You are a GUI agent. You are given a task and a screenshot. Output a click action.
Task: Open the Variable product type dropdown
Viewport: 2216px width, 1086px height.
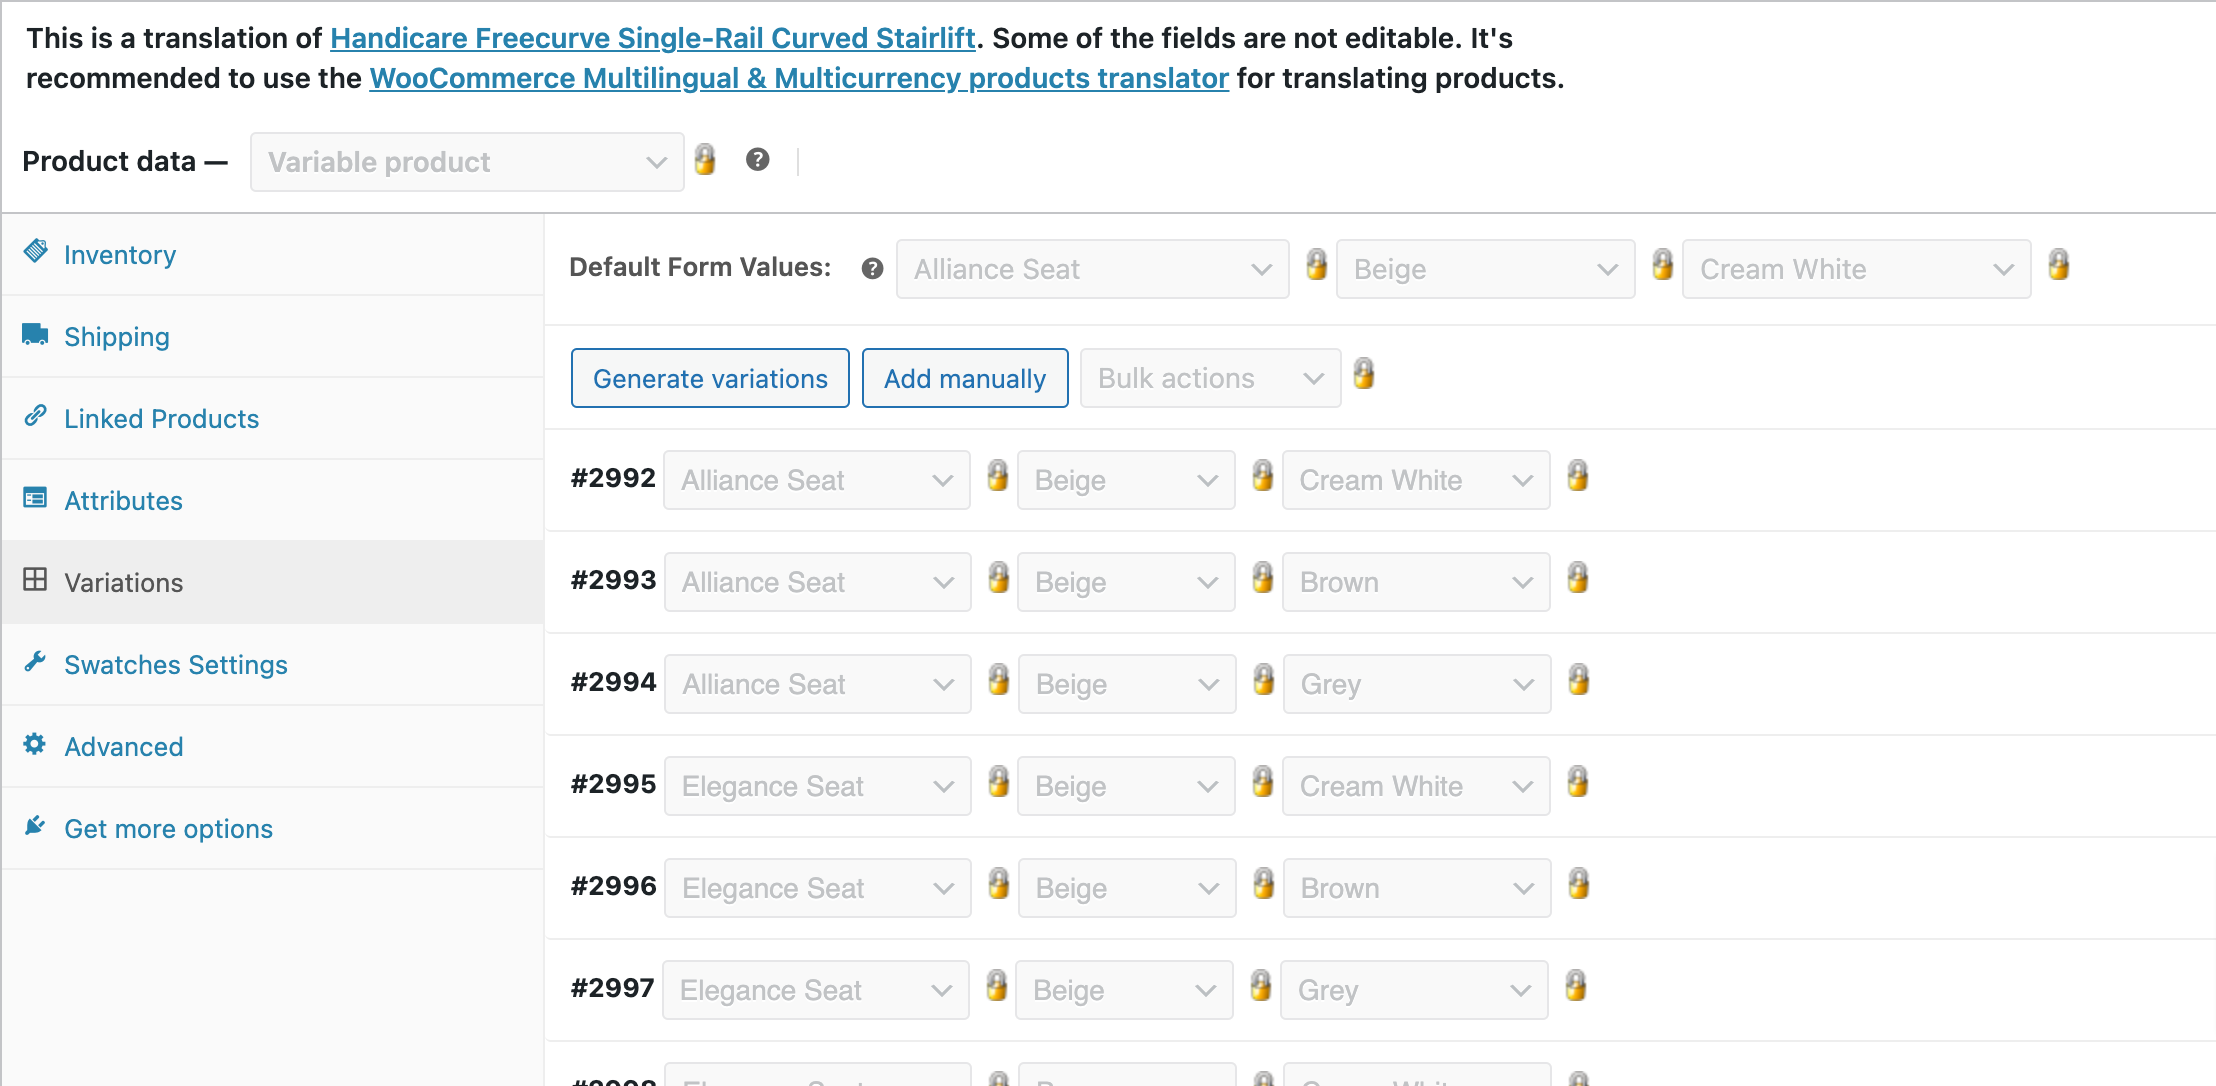point(467,162)
